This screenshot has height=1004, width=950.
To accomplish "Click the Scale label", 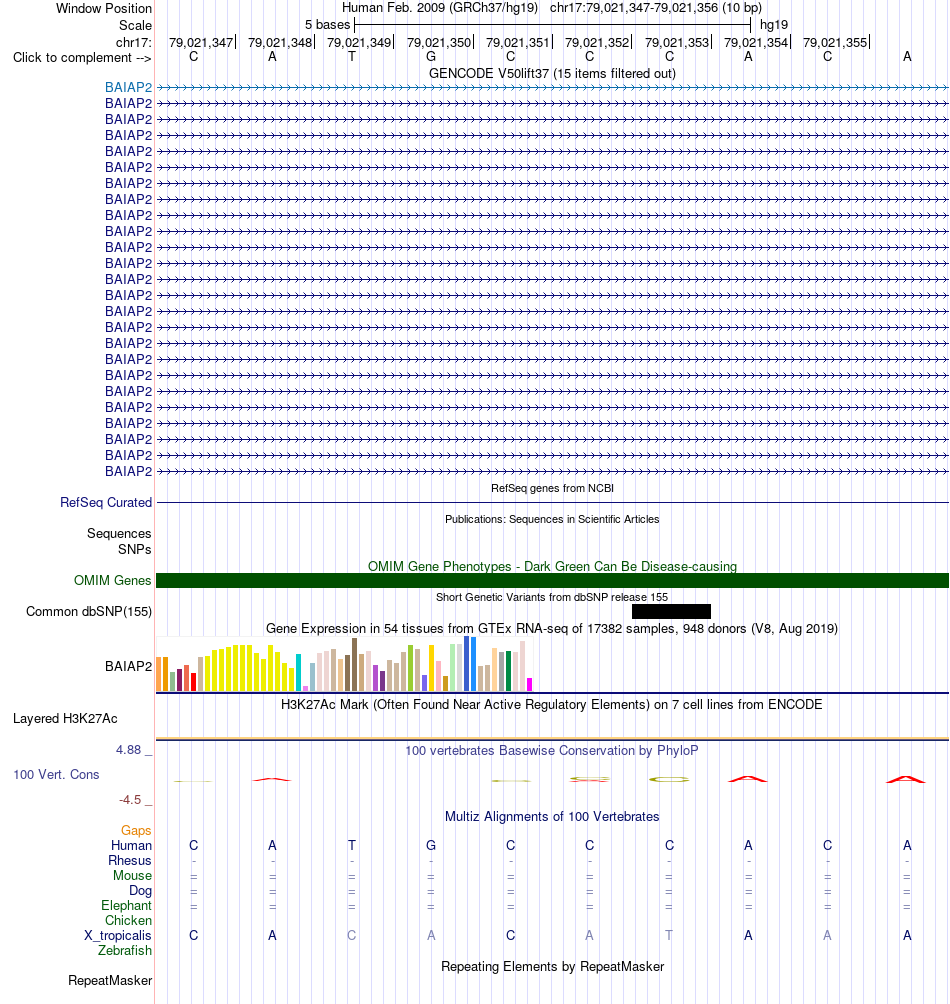I will coord(135,26).
